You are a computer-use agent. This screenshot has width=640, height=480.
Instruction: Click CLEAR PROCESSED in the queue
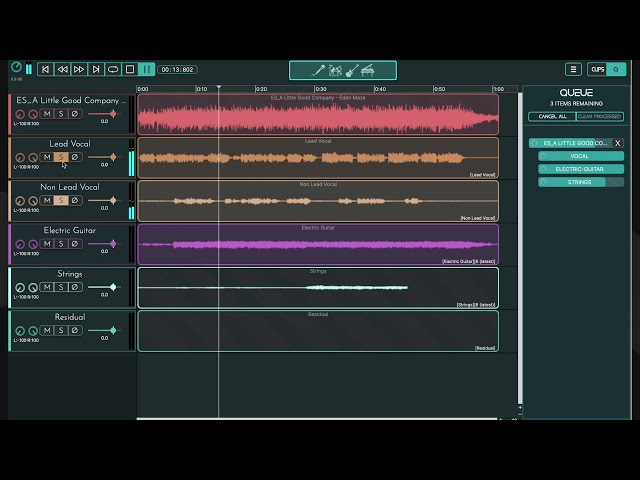[x=599, y=117]
